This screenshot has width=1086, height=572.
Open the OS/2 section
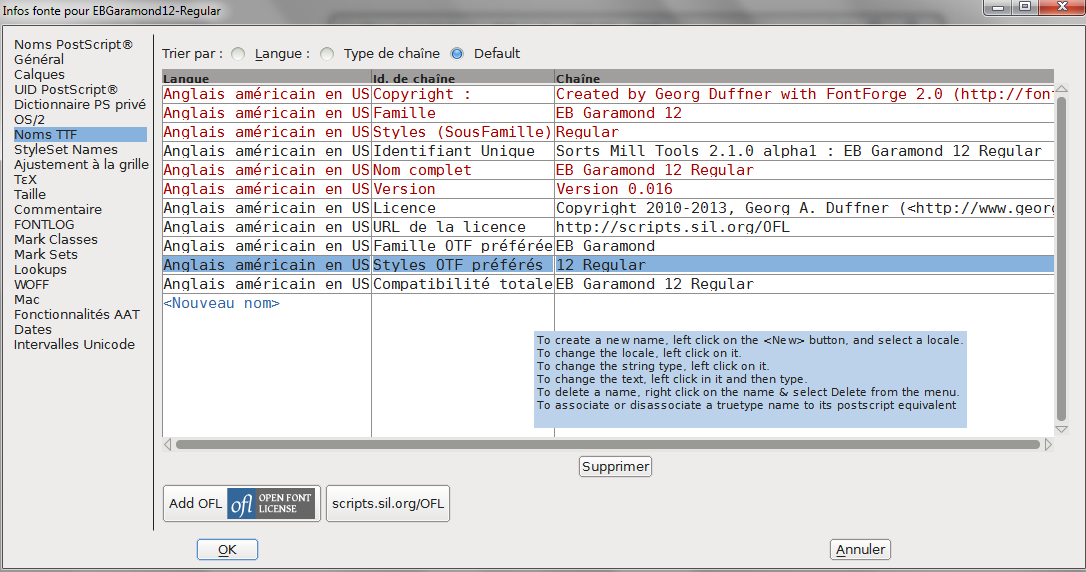pos(29,120)
